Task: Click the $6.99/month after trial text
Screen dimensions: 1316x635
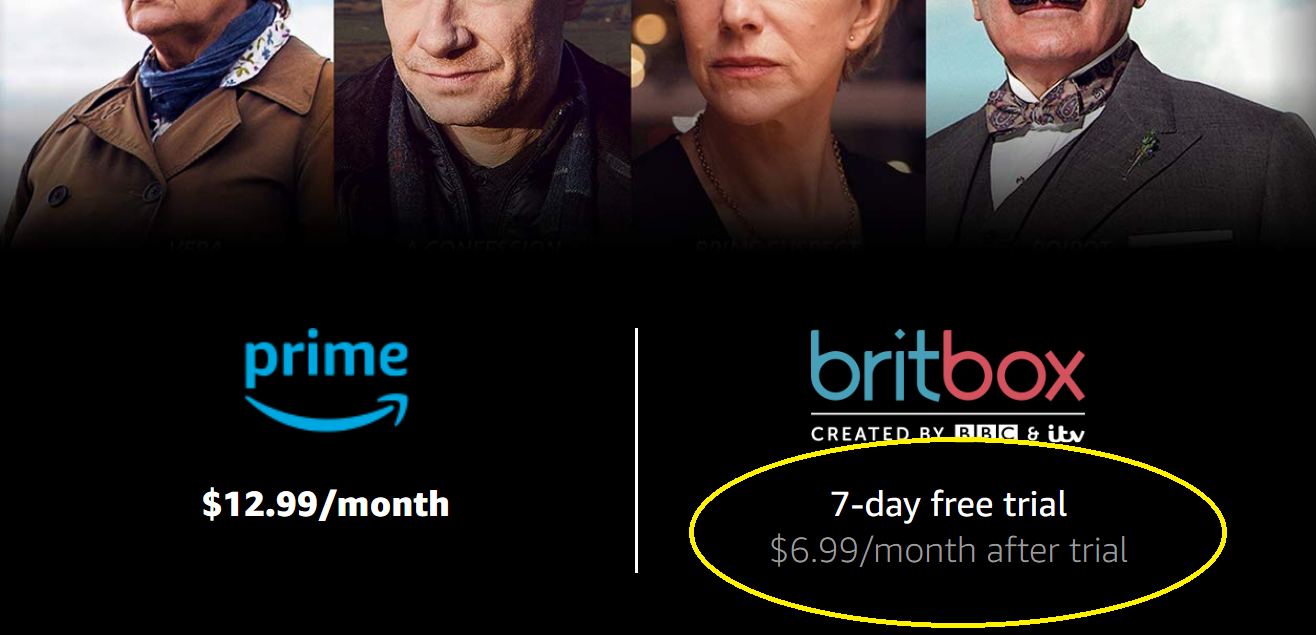Action: (x=949, y=550)
